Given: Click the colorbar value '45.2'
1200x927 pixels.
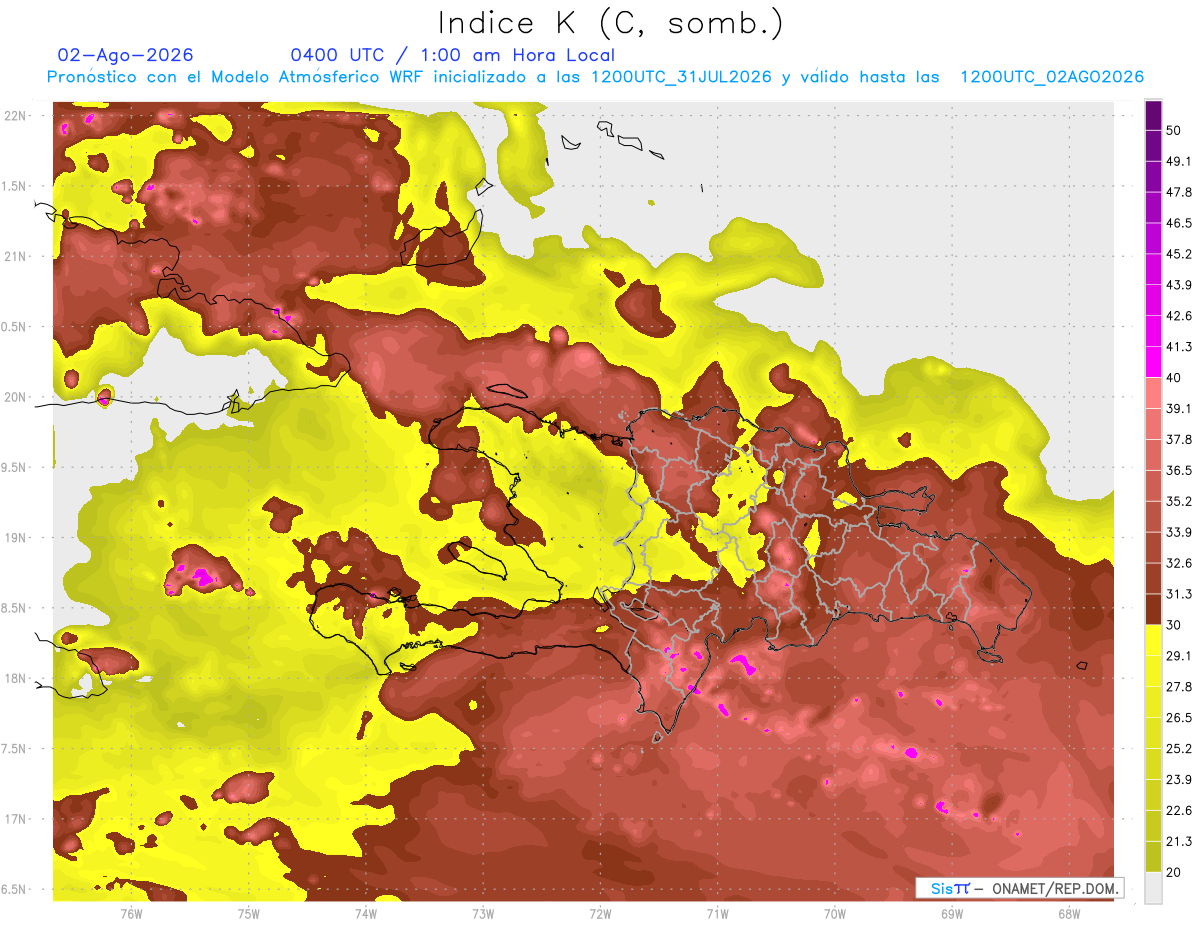Looking at the screenshot, I should (1179, 254).
